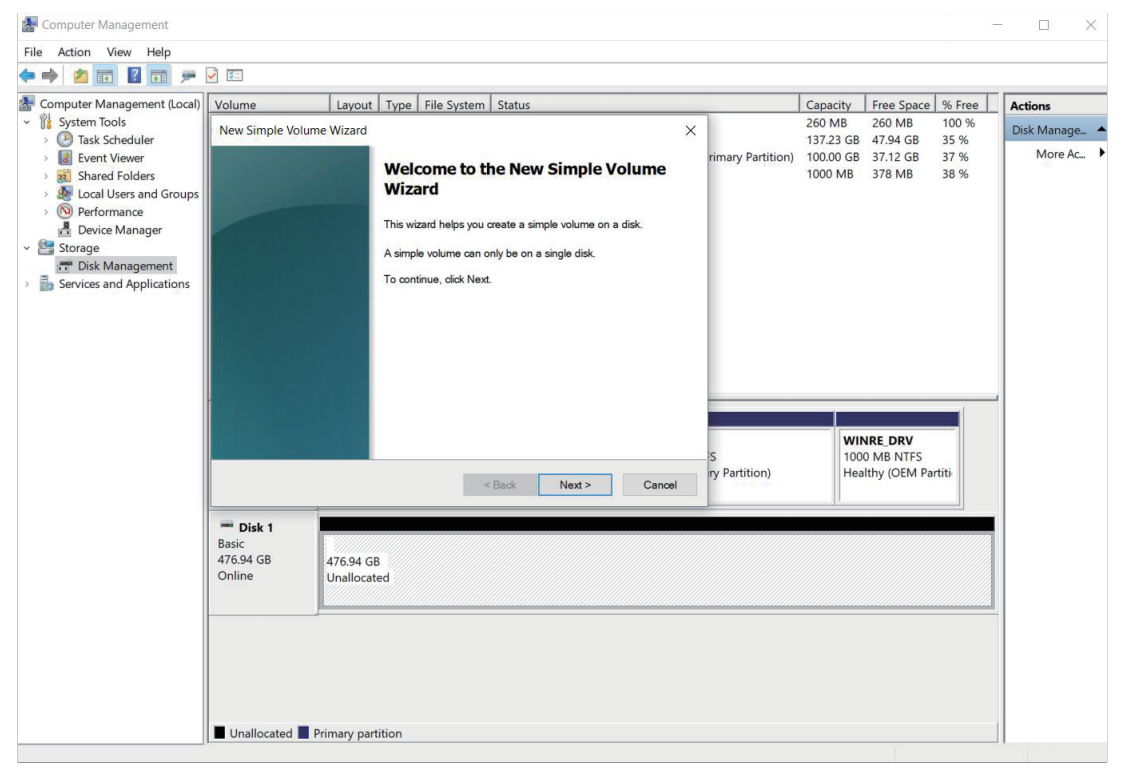Click the Task Scheduler clock icon
The width and height of the screenshot is (1135, 780).
[x=64, y=140]
